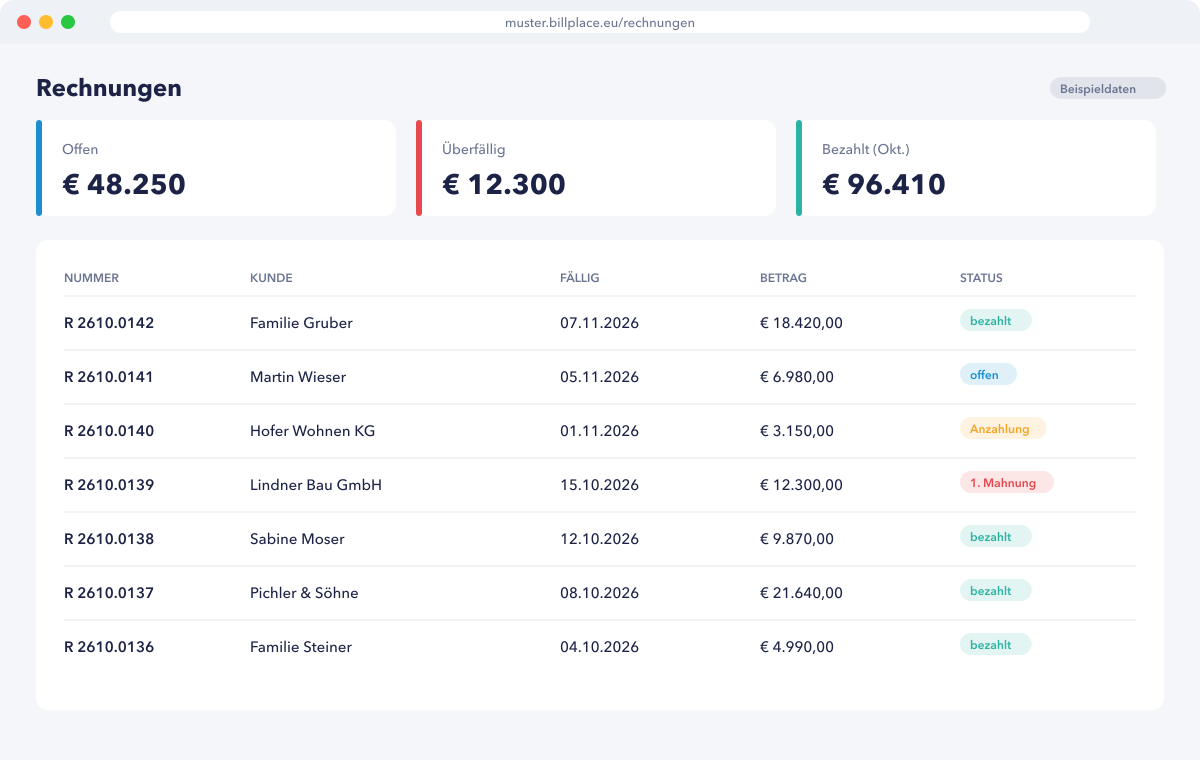Select customer Familie Gruber
Image resolution: width=1200 pixels, height=760 pixels.
(x=301, y=323)
